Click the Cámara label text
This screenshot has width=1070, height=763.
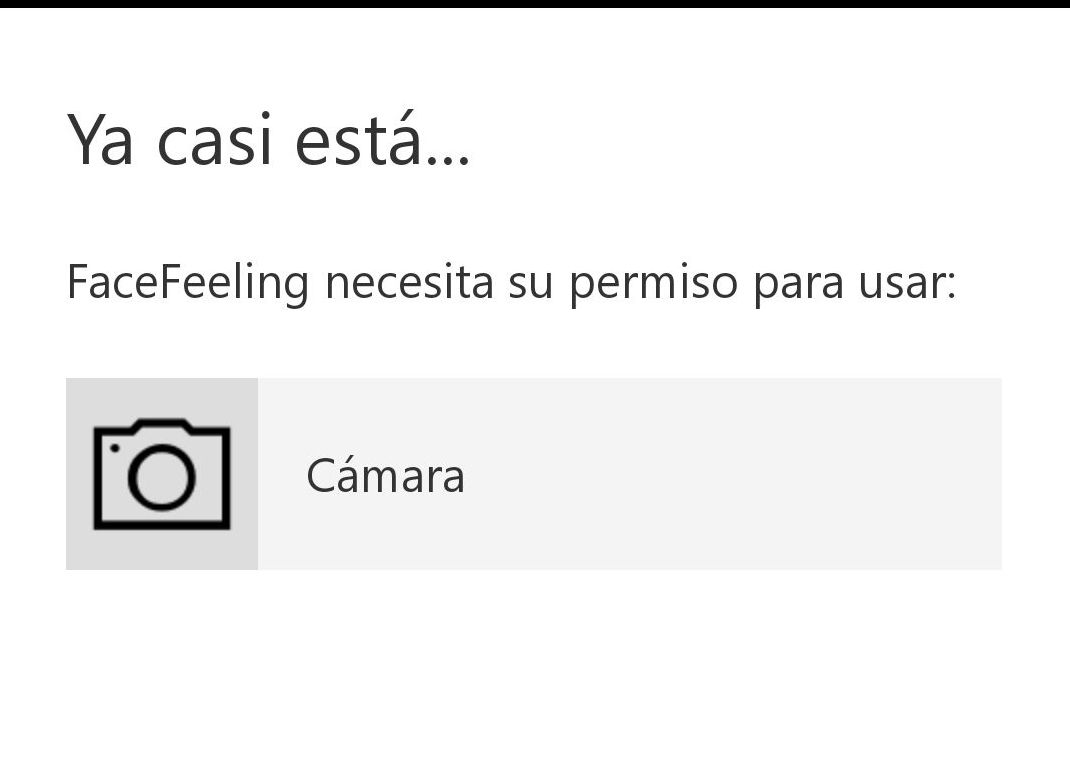(385, 477)
